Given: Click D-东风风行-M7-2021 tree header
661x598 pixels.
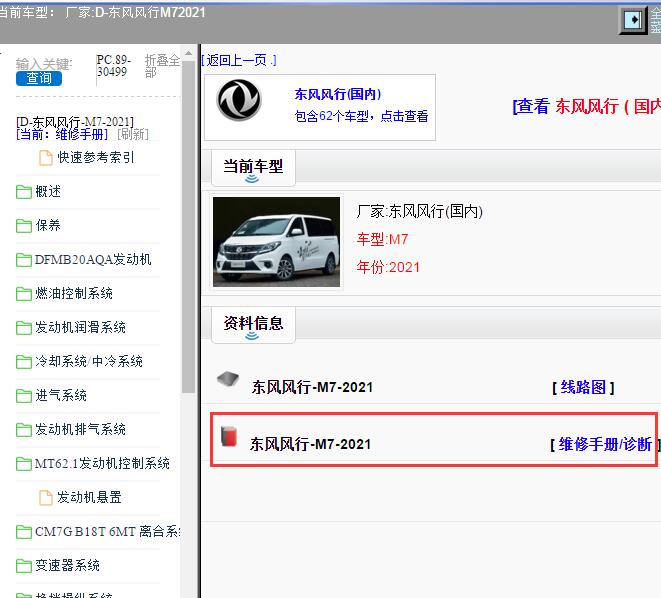Looking at the screenshot, I should pyautogui.click(x=75, y=122).
